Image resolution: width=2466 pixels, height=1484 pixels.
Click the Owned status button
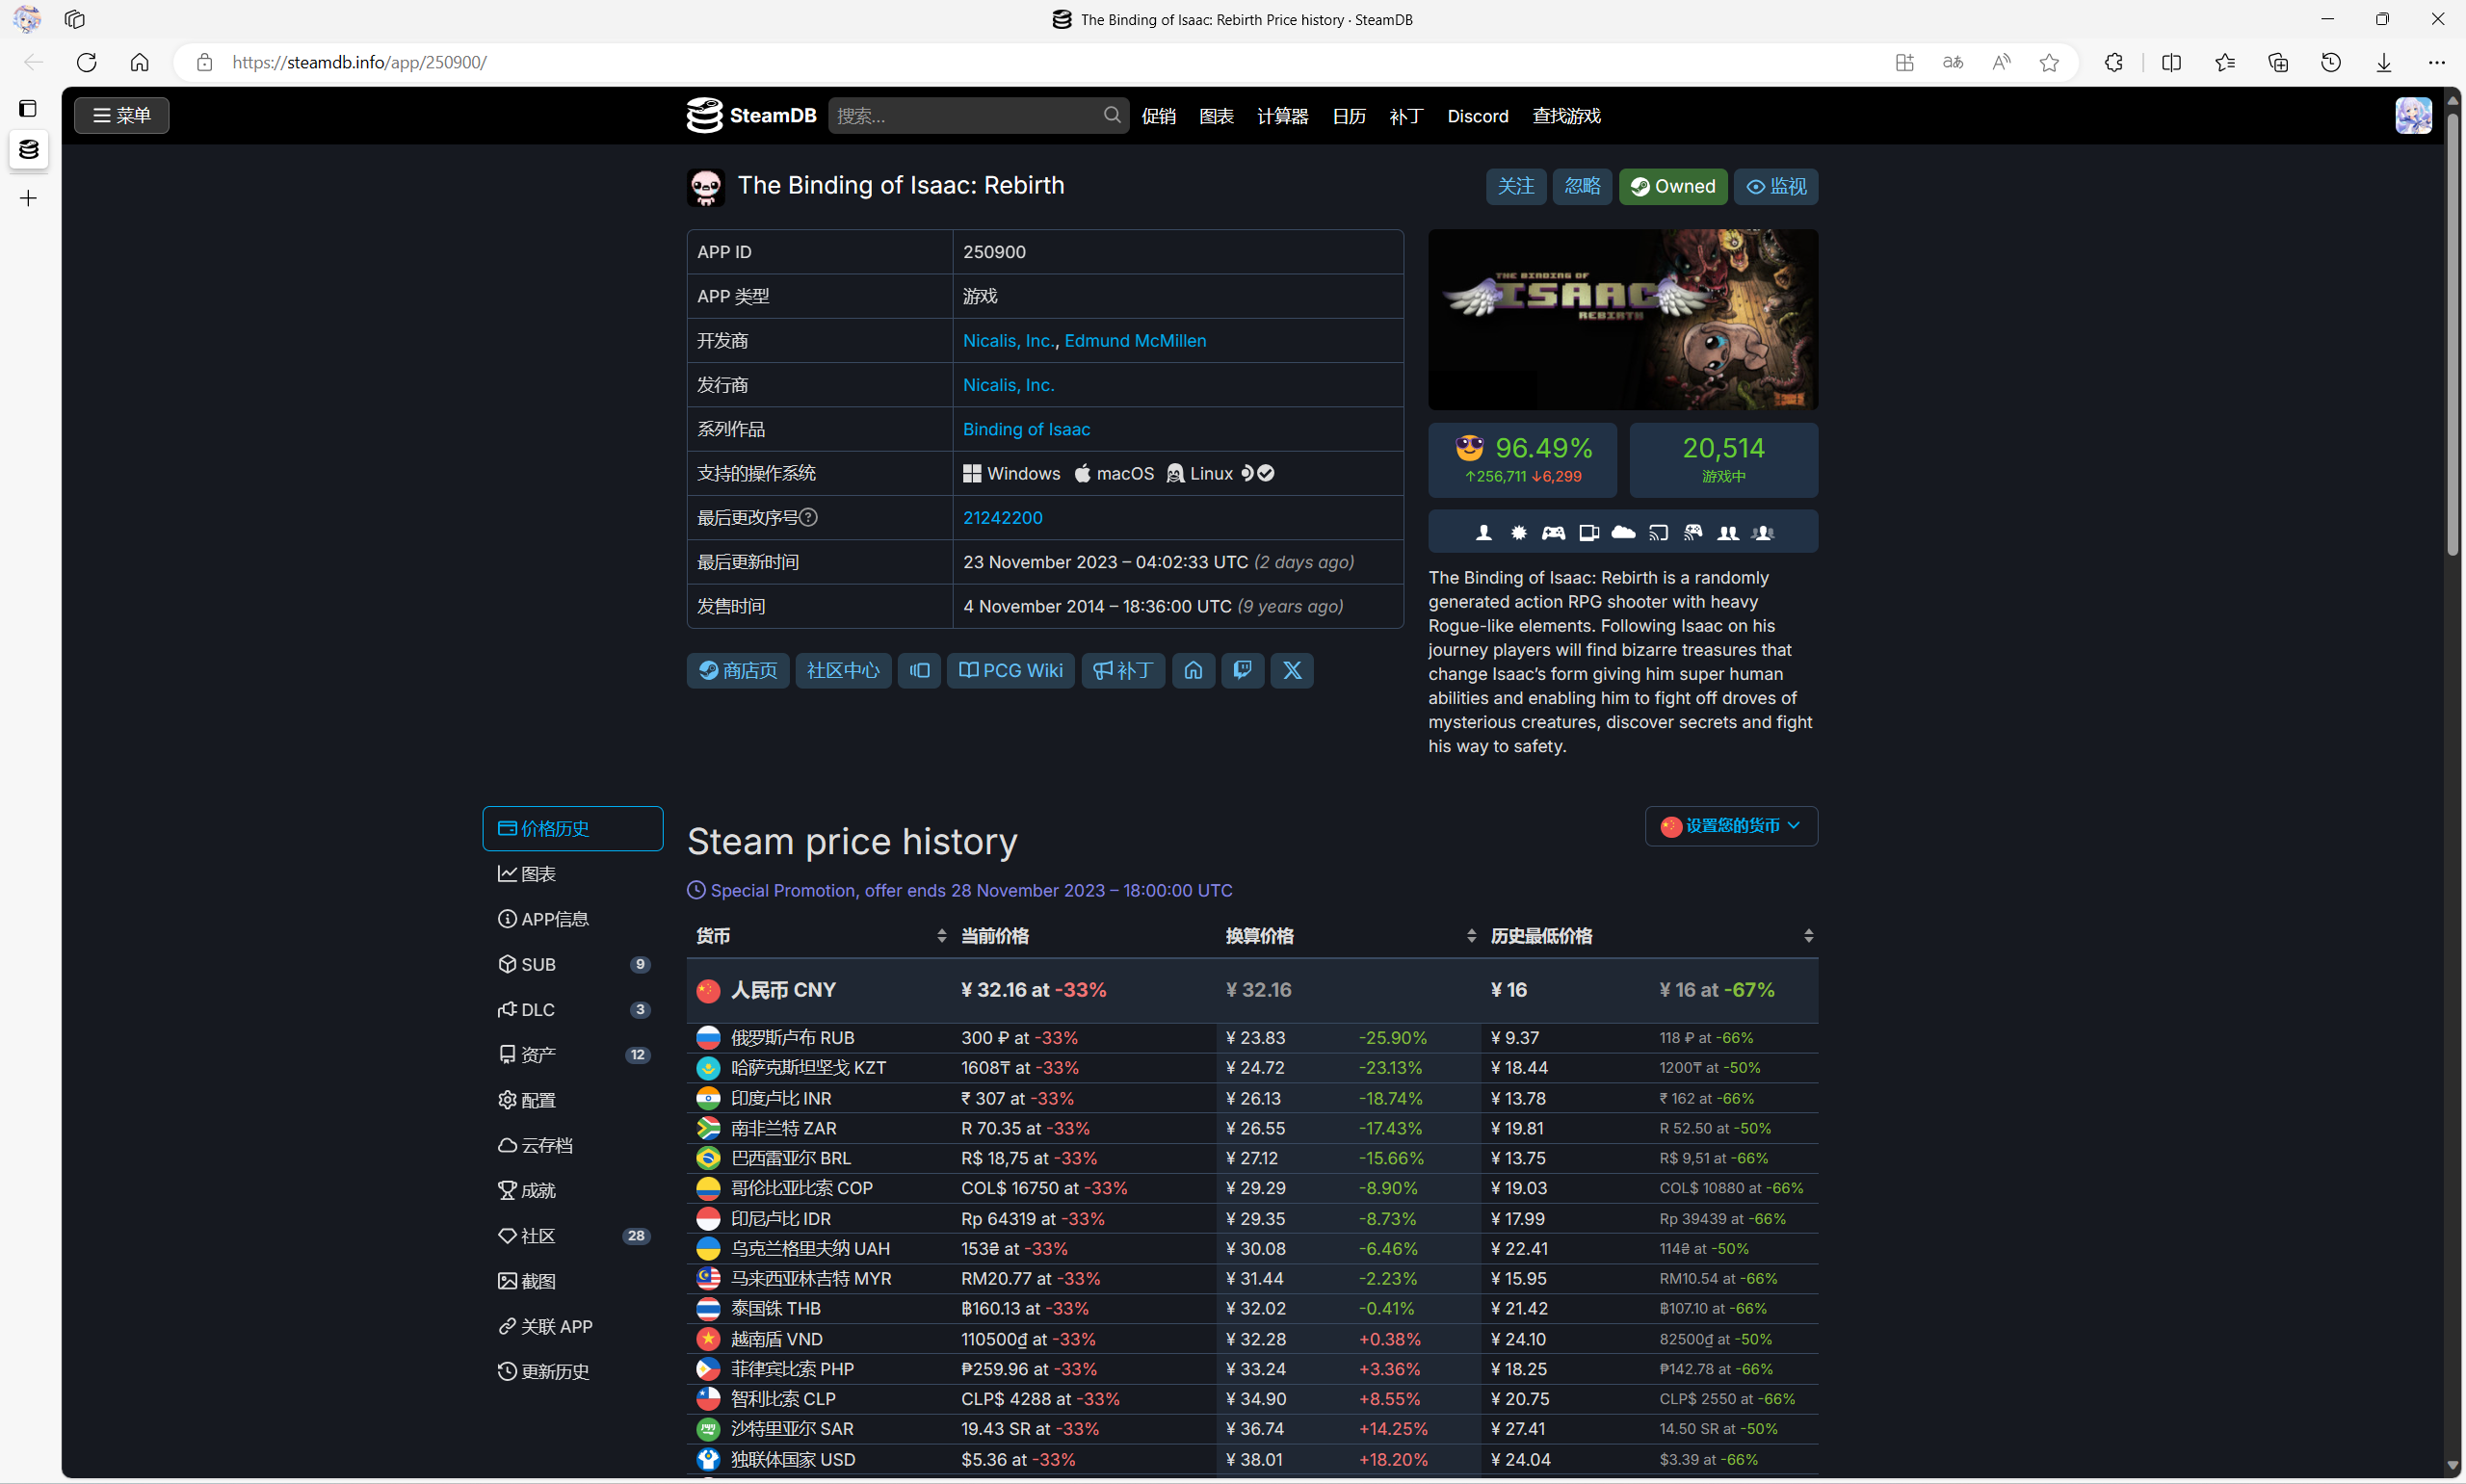[x=1673, y=186]
